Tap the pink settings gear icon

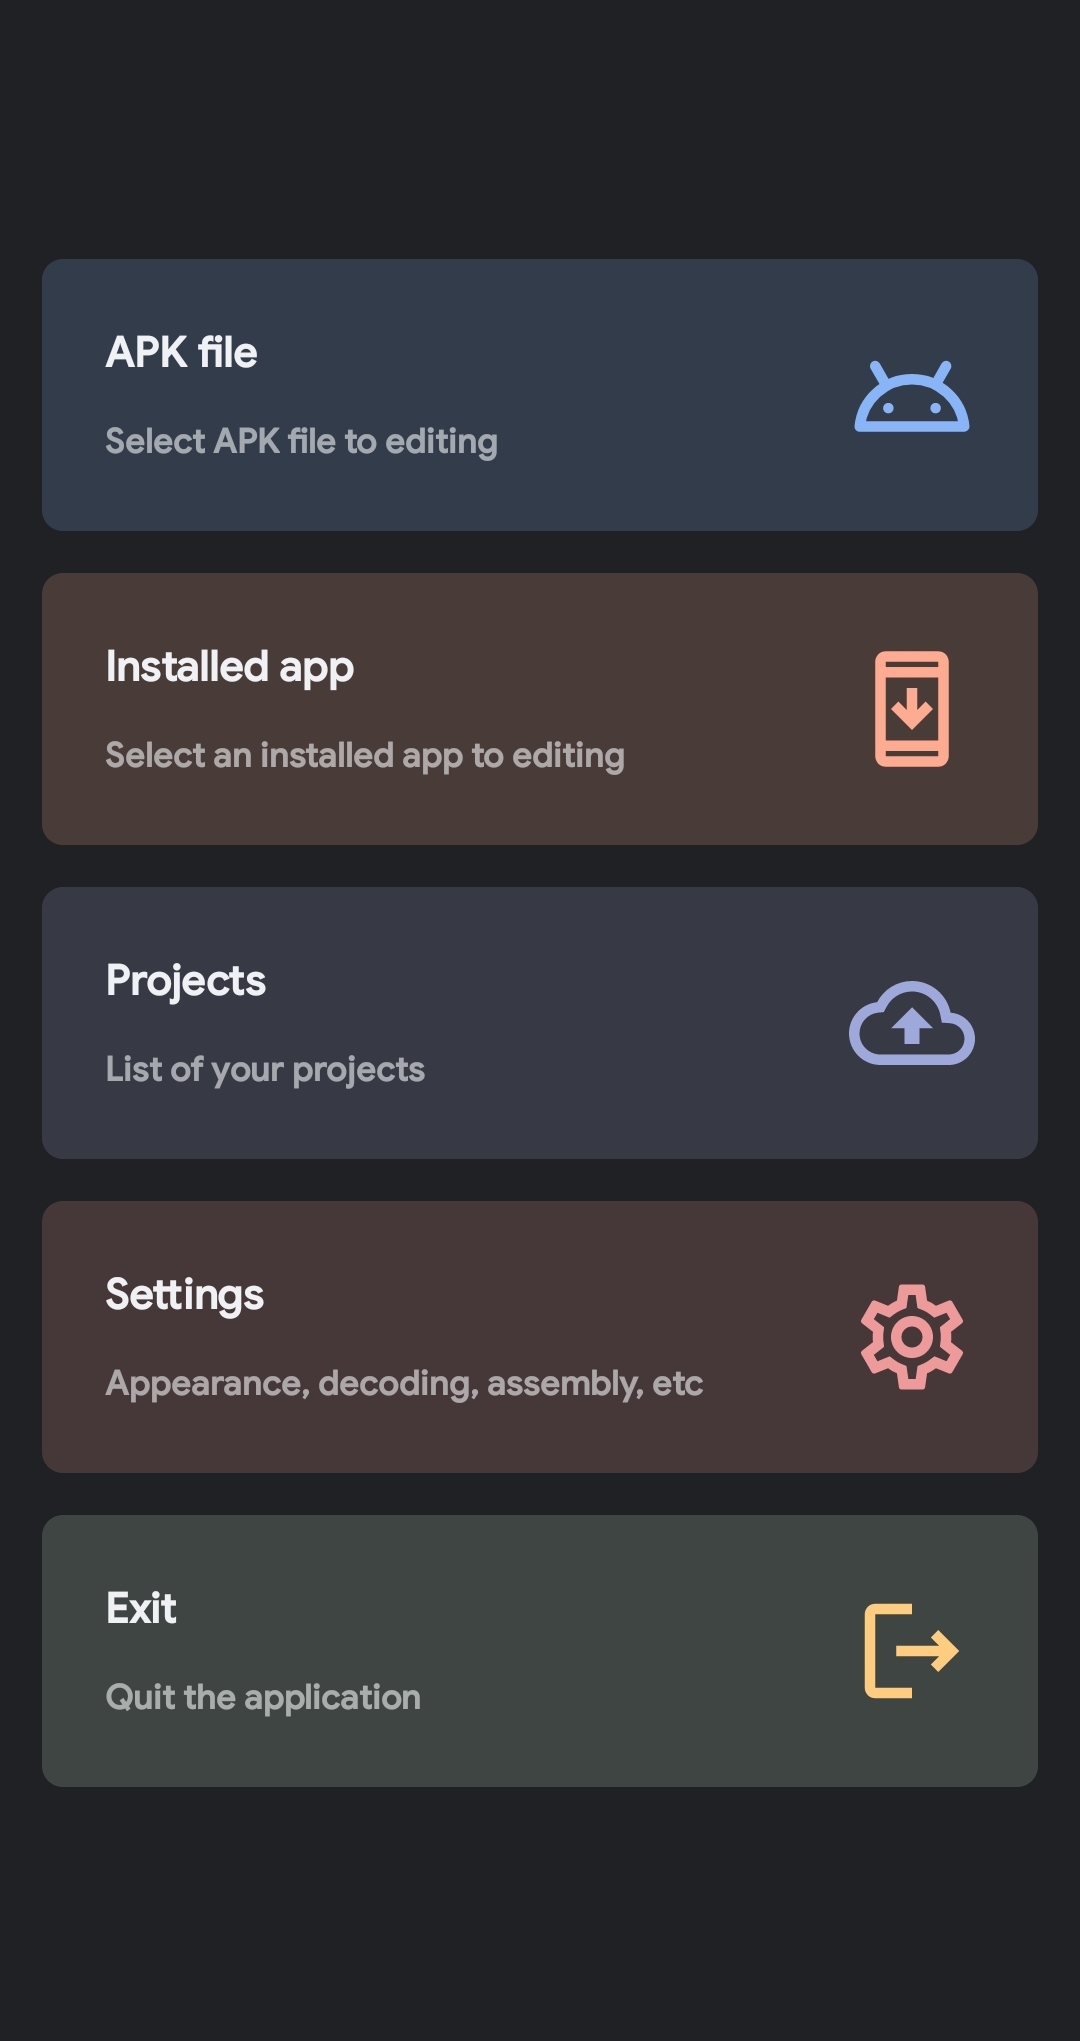(x=911, y=1336)
